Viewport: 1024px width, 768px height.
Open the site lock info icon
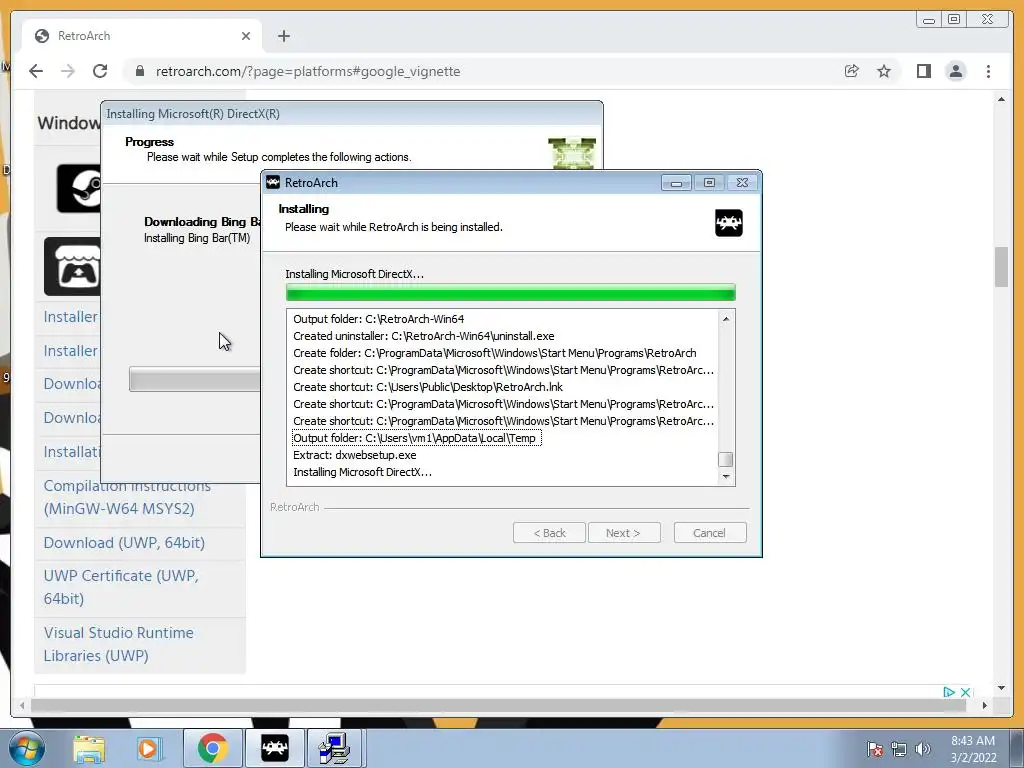tap(139, 71)
